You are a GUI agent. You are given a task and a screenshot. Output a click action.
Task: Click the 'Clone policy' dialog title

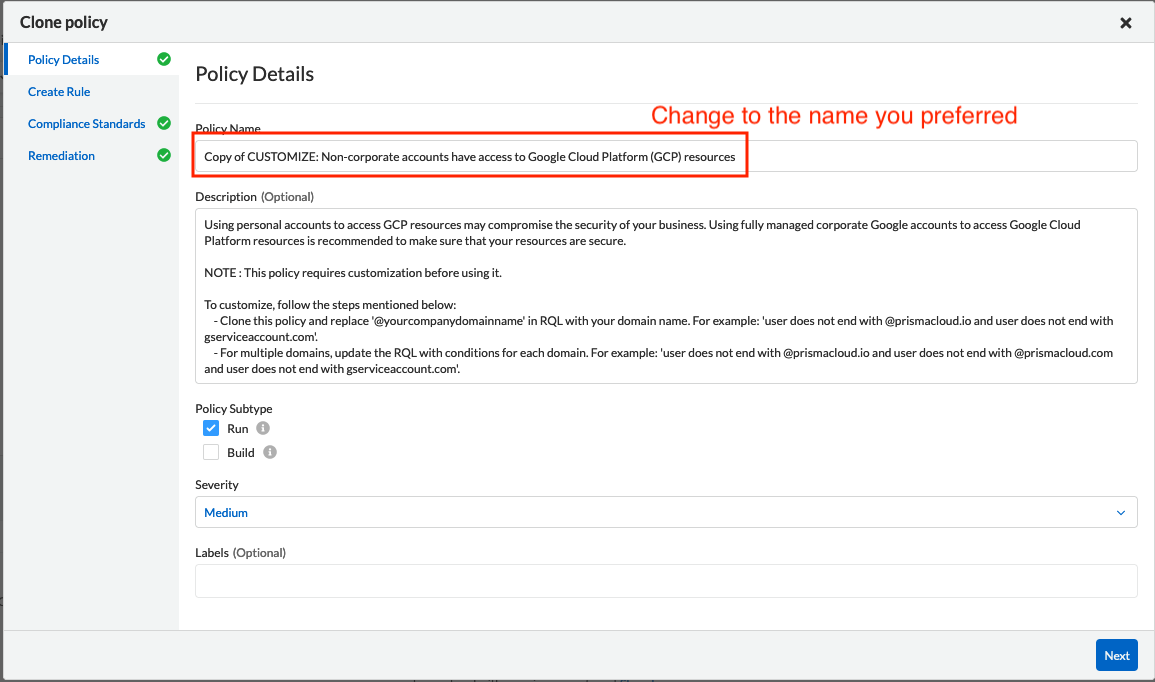(x=64, y=22)
